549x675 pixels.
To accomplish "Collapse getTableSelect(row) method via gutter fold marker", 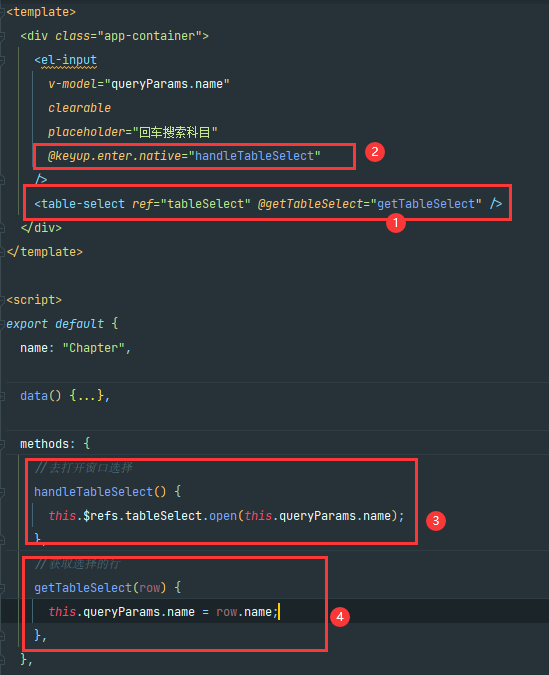I will (x=2, y=588).
